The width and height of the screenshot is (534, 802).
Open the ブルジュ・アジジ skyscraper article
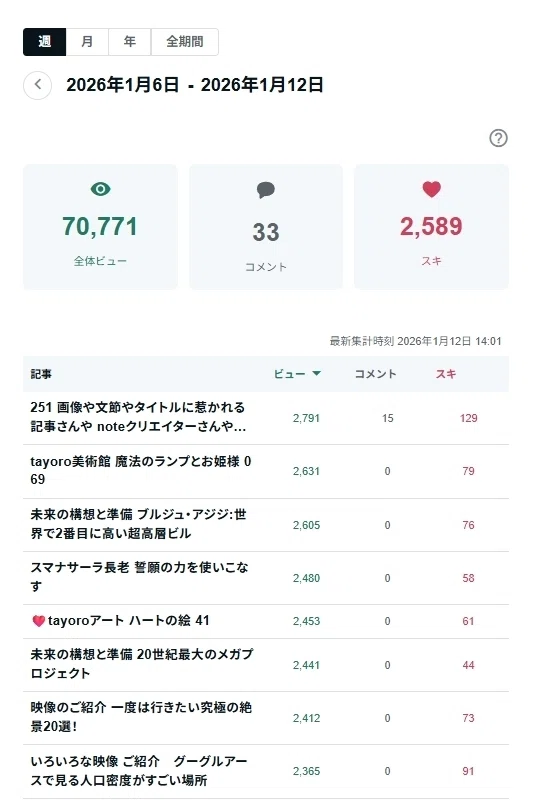[x=138, y=524]
